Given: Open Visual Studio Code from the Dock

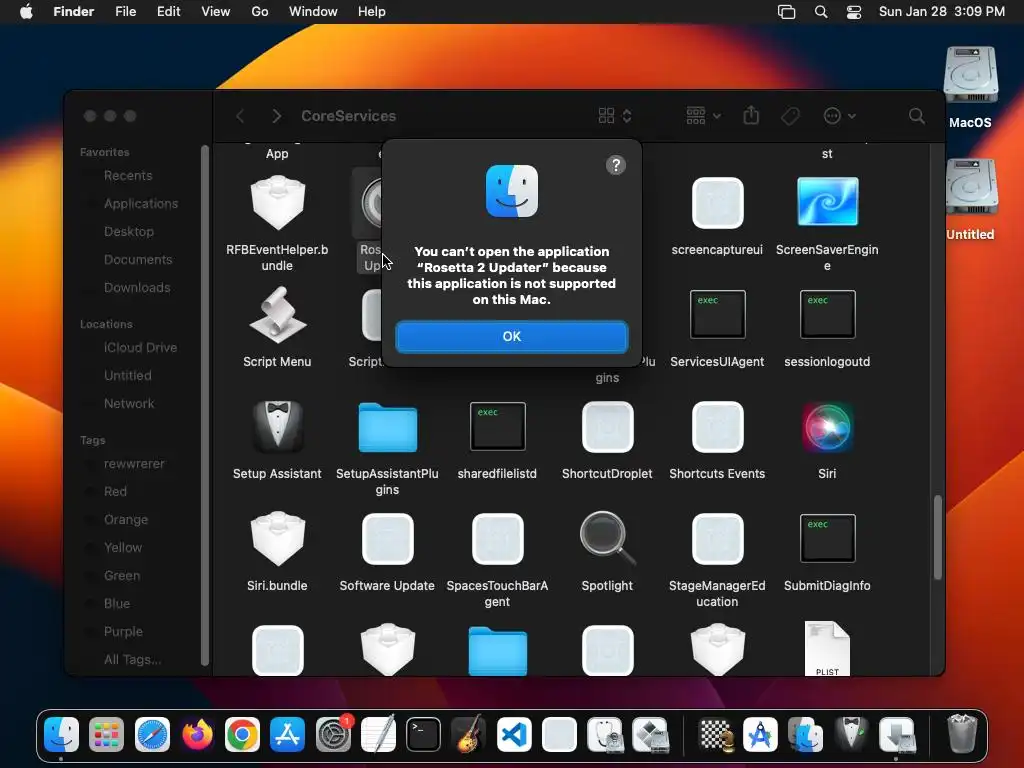Looking at the screenshot, I should pyautogui.click(x=514, y=735).
